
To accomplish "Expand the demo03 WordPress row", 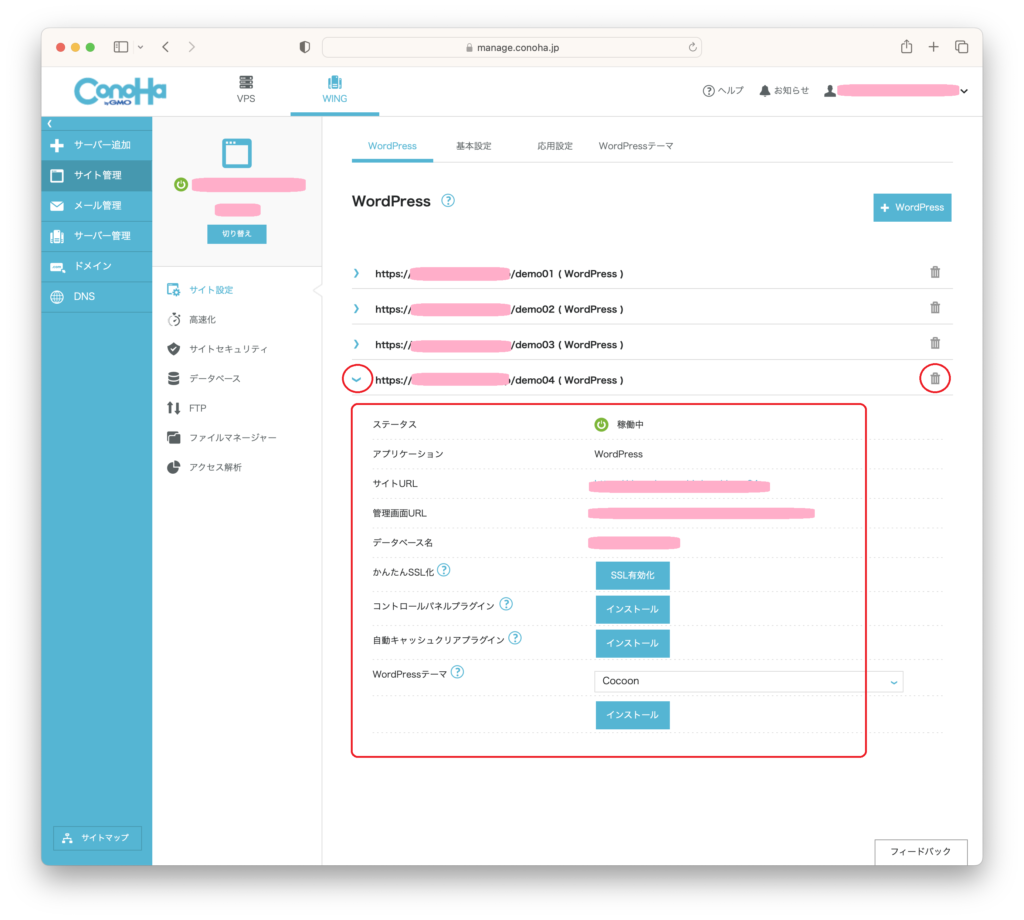I will click(357, 344).
